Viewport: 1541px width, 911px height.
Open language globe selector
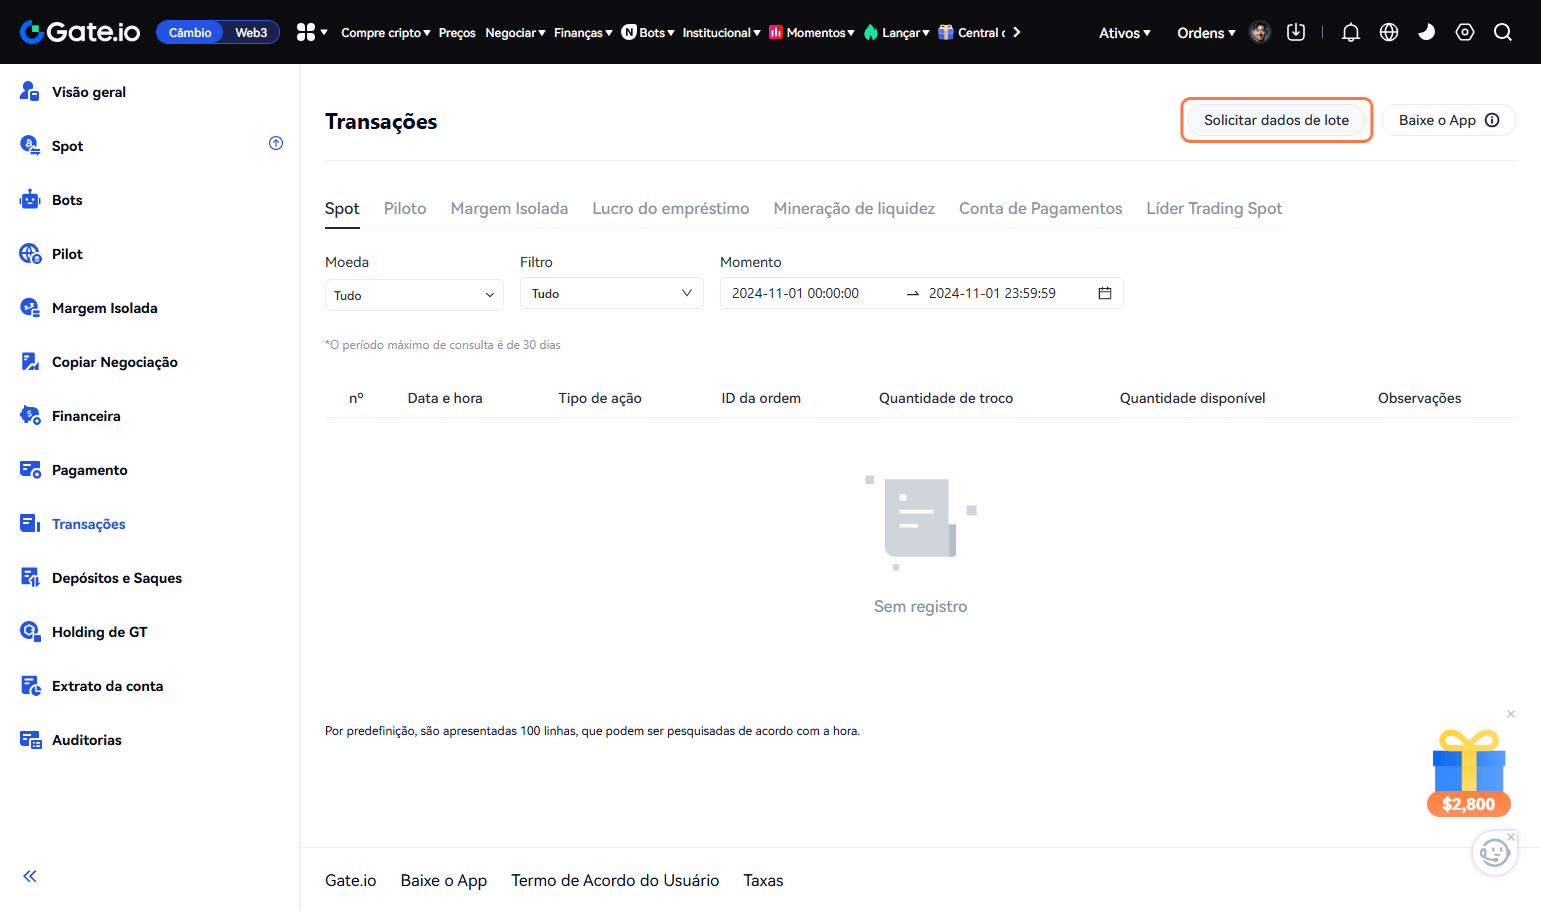pos(1389,32)
